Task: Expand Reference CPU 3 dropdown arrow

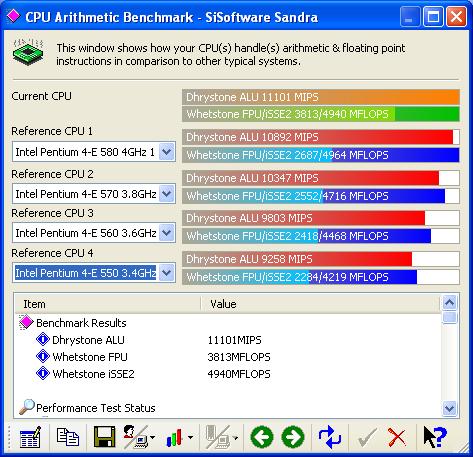Action: coord(167,233)
